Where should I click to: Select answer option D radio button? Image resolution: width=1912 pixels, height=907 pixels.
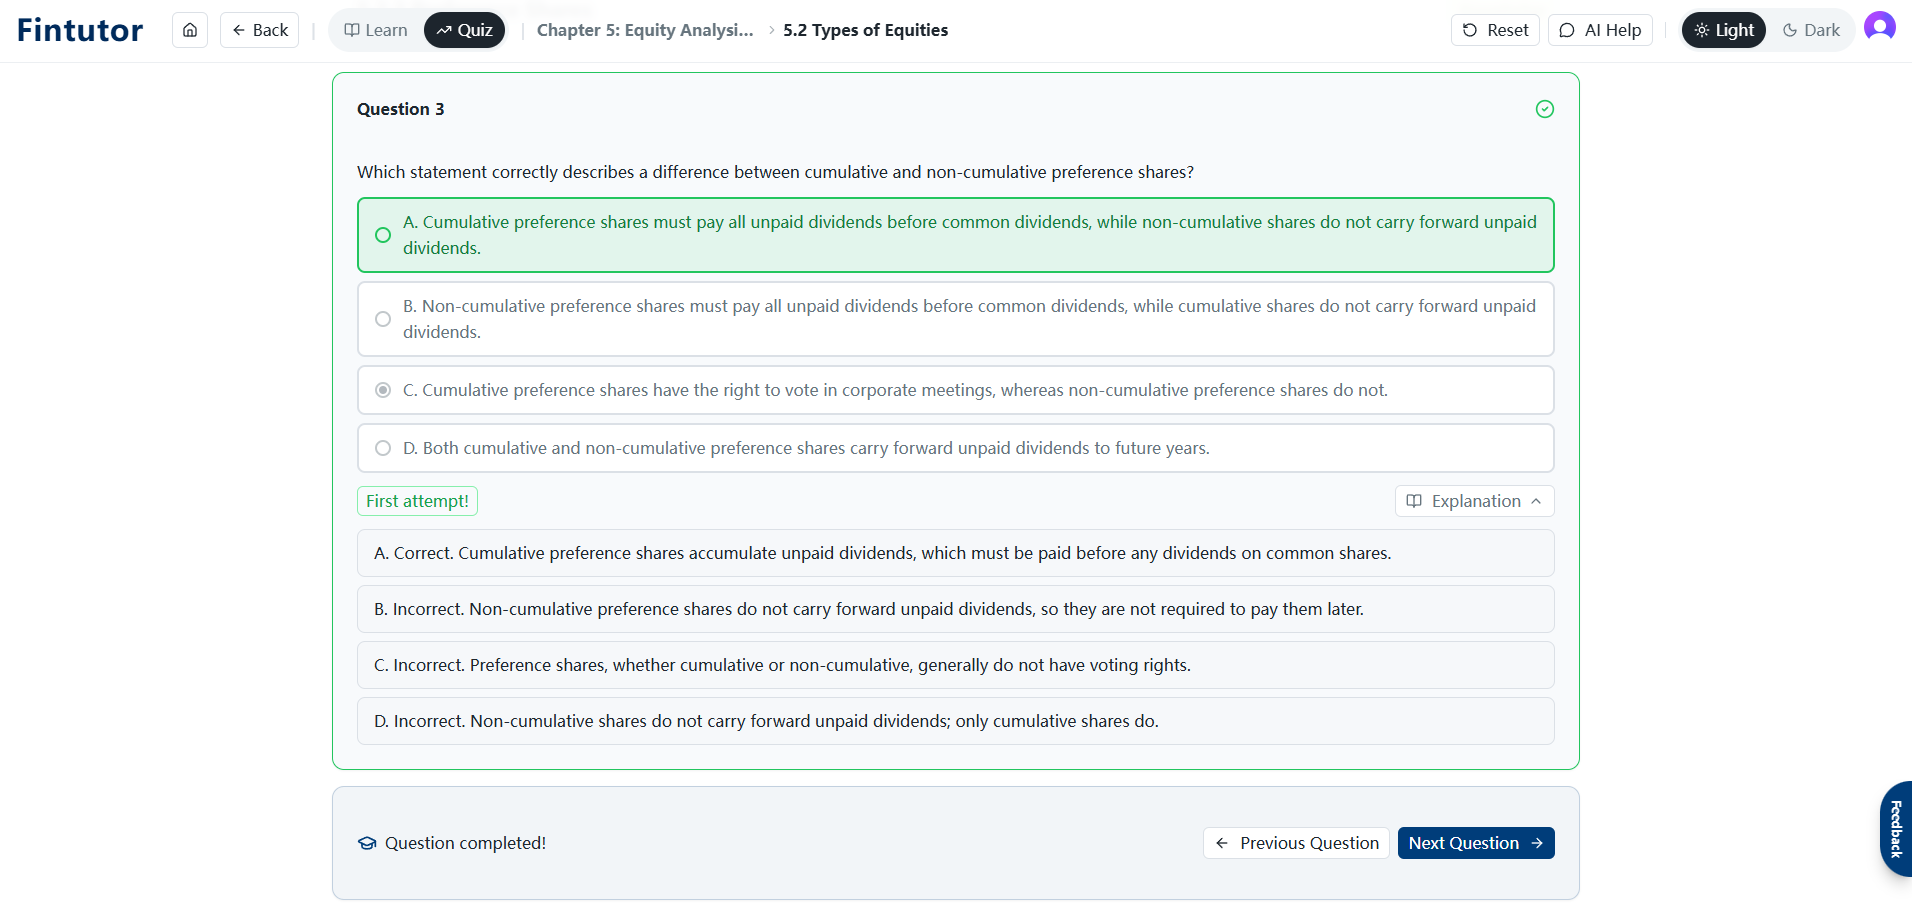click(x=383, y=448)
